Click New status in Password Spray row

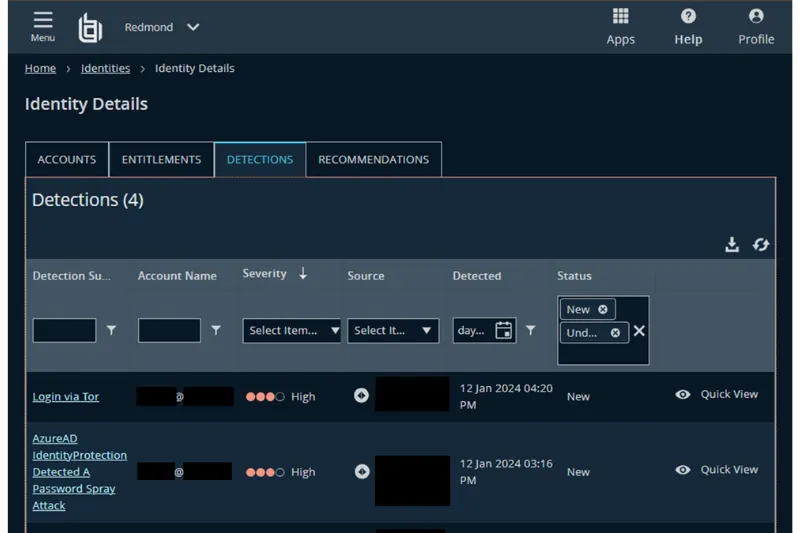[578, 472]
